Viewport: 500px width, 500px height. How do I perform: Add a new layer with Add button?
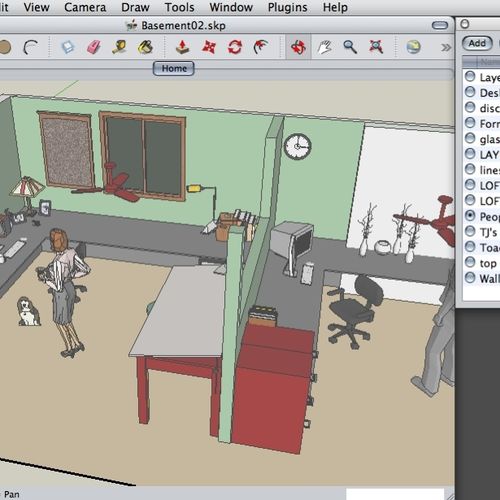click(x=477, y=43)
